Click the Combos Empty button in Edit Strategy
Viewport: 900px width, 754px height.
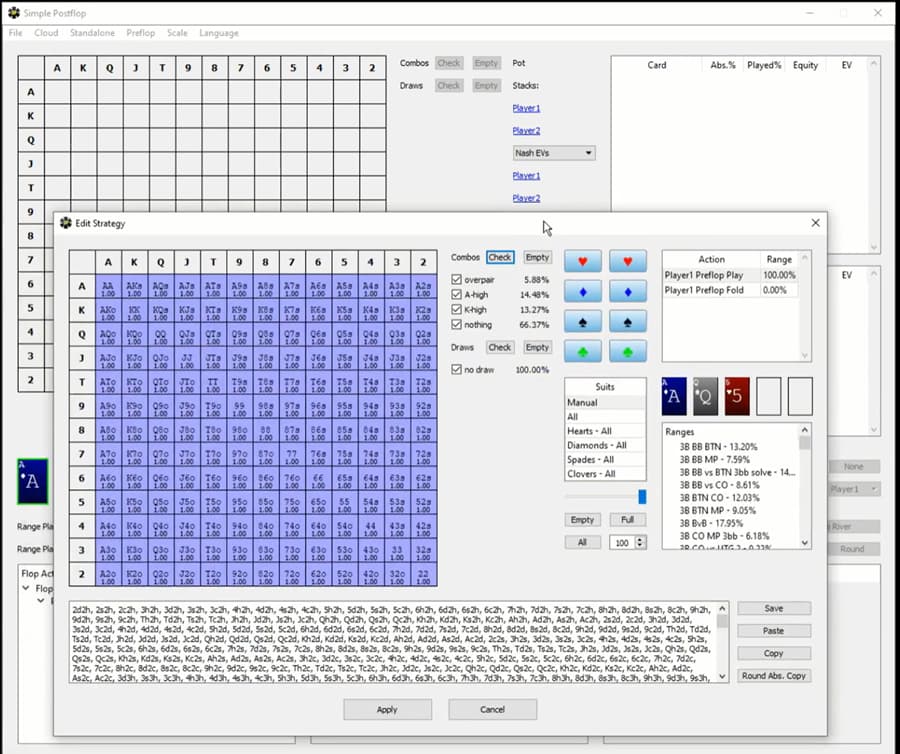pyautogui.click(x=537, y=257)
